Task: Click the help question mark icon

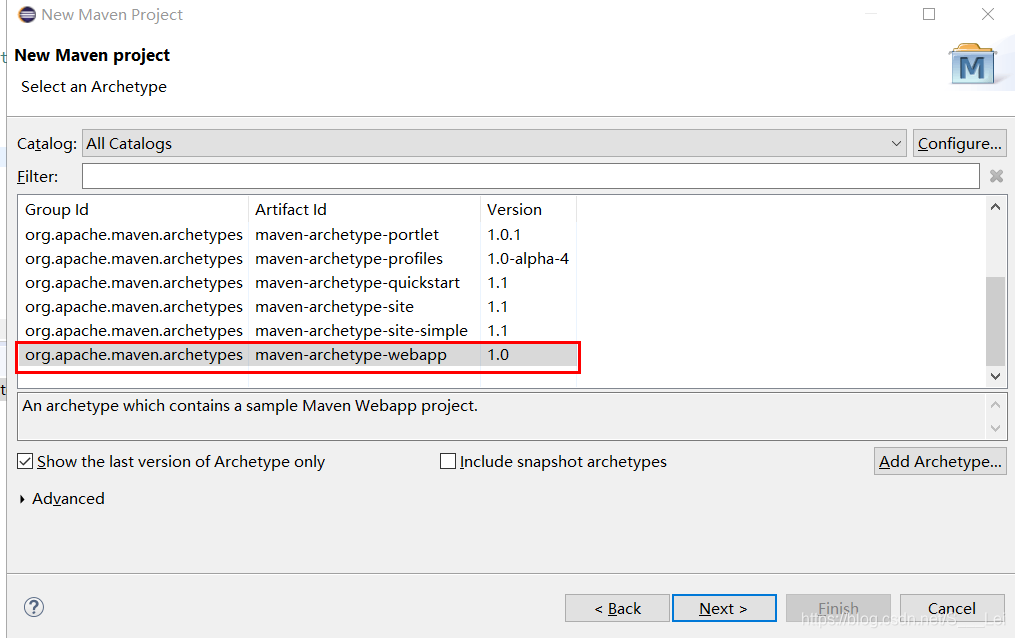Action: (x=34, y=607)
